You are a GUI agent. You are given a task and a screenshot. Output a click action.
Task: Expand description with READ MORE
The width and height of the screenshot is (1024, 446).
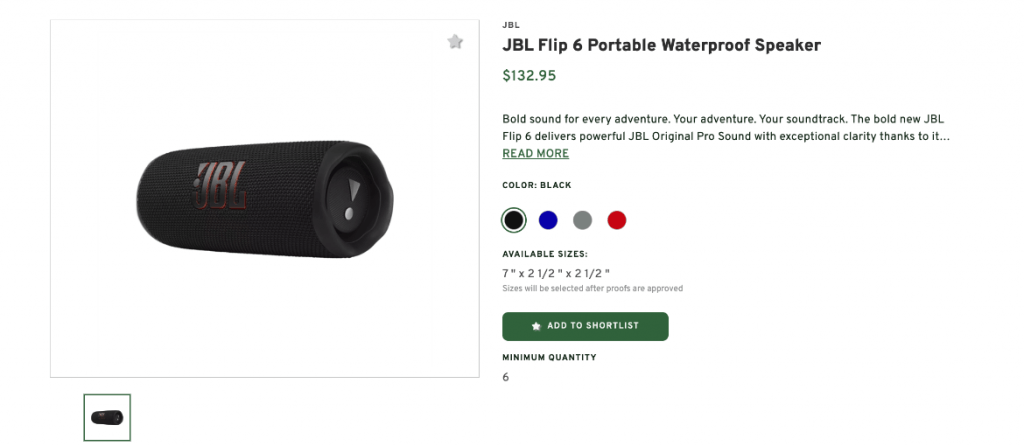(x=535, y=154)
